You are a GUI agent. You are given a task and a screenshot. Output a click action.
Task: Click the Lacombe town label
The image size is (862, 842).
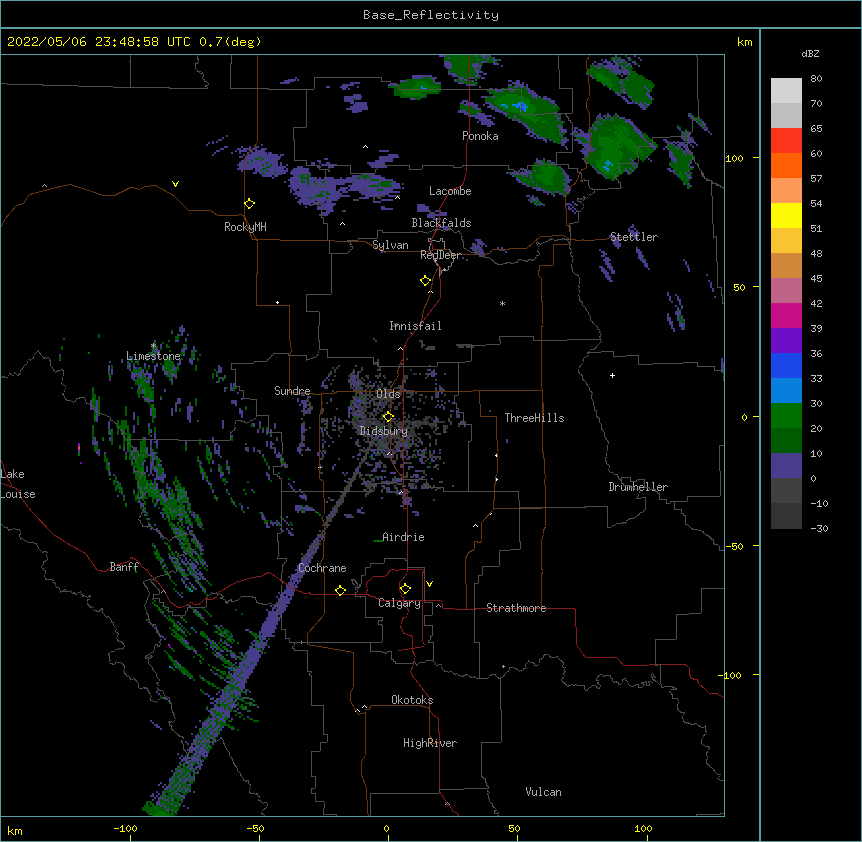[450, 191]
